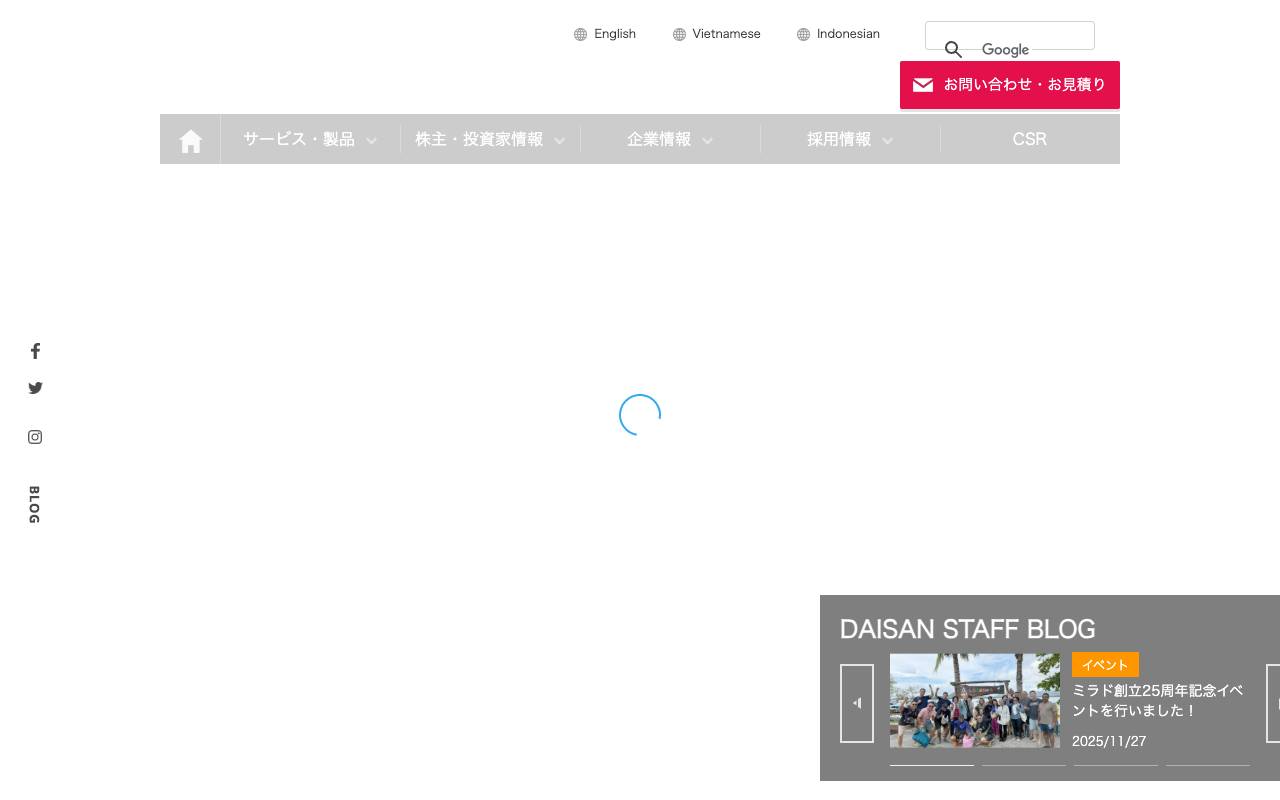
Task: Click the first carousel progress indicator bar
Action: [x=931, y=765]
